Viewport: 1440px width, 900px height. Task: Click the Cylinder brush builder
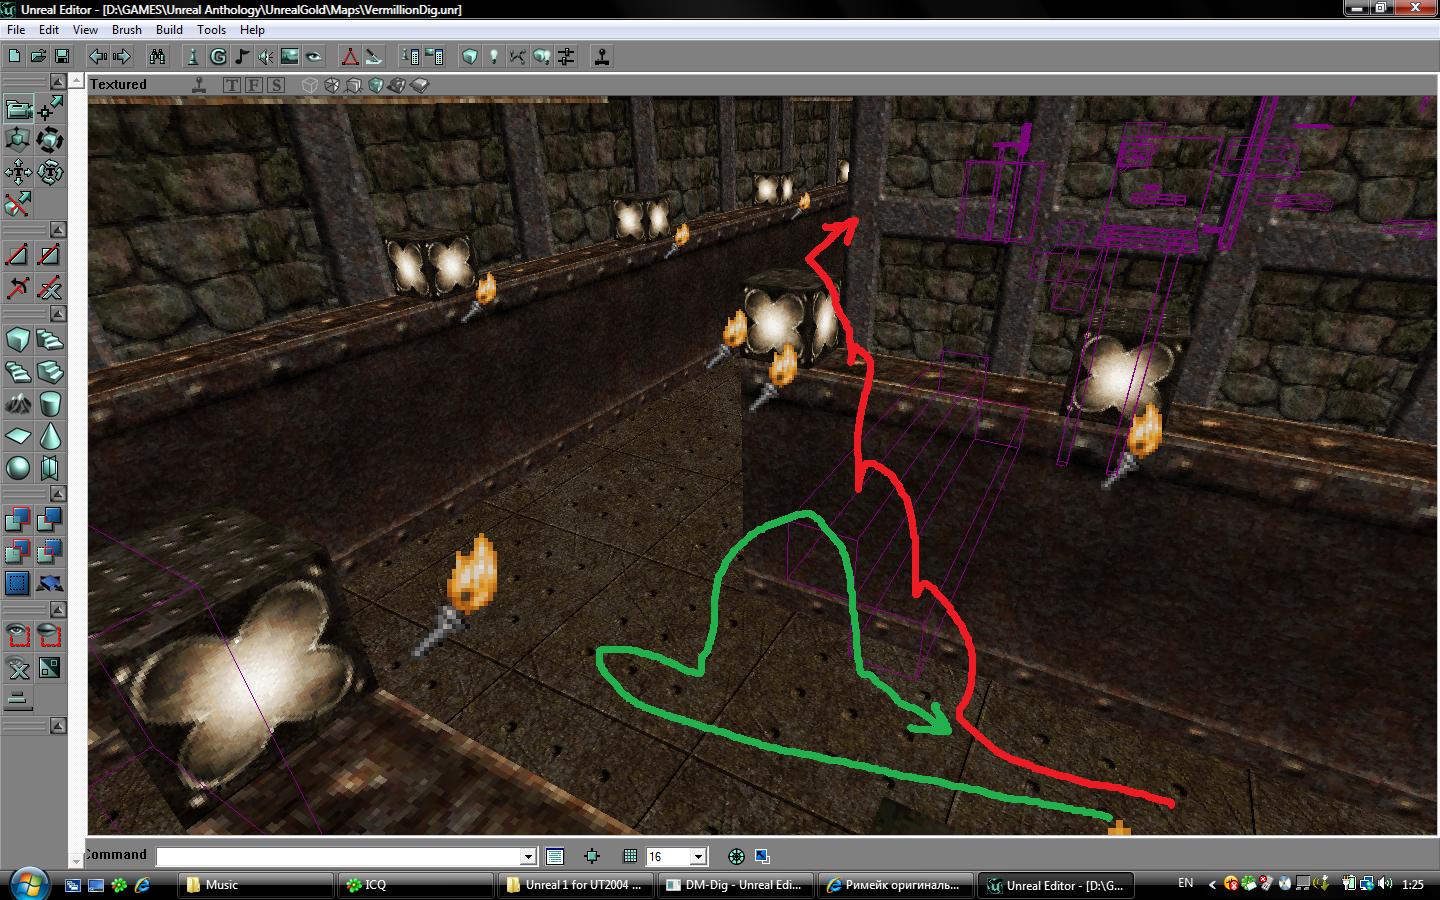pyautogui.click(x=50, y=404)
